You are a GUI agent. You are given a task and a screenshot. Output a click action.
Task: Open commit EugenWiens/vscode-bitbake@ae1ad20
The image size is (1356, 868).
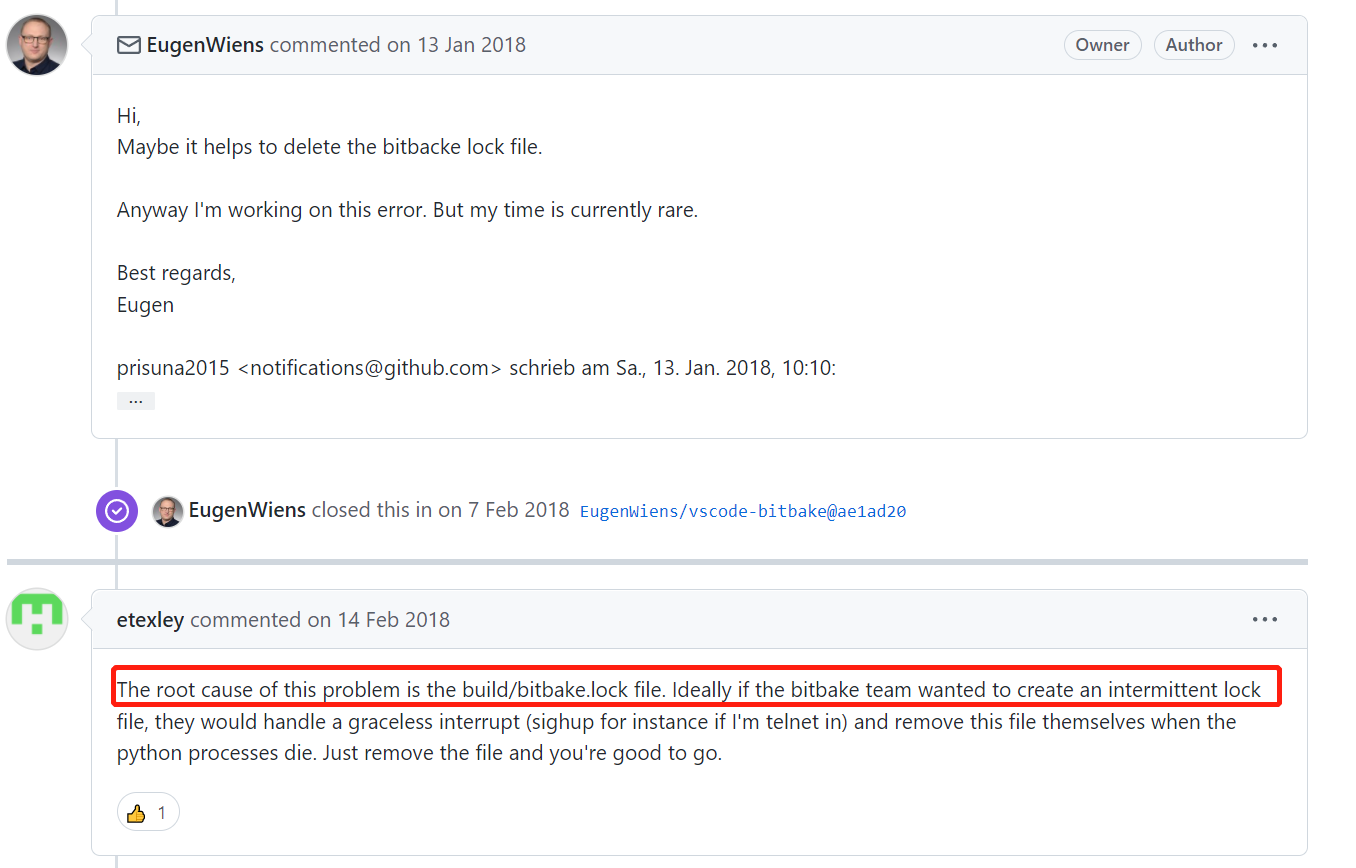(742, 511)
